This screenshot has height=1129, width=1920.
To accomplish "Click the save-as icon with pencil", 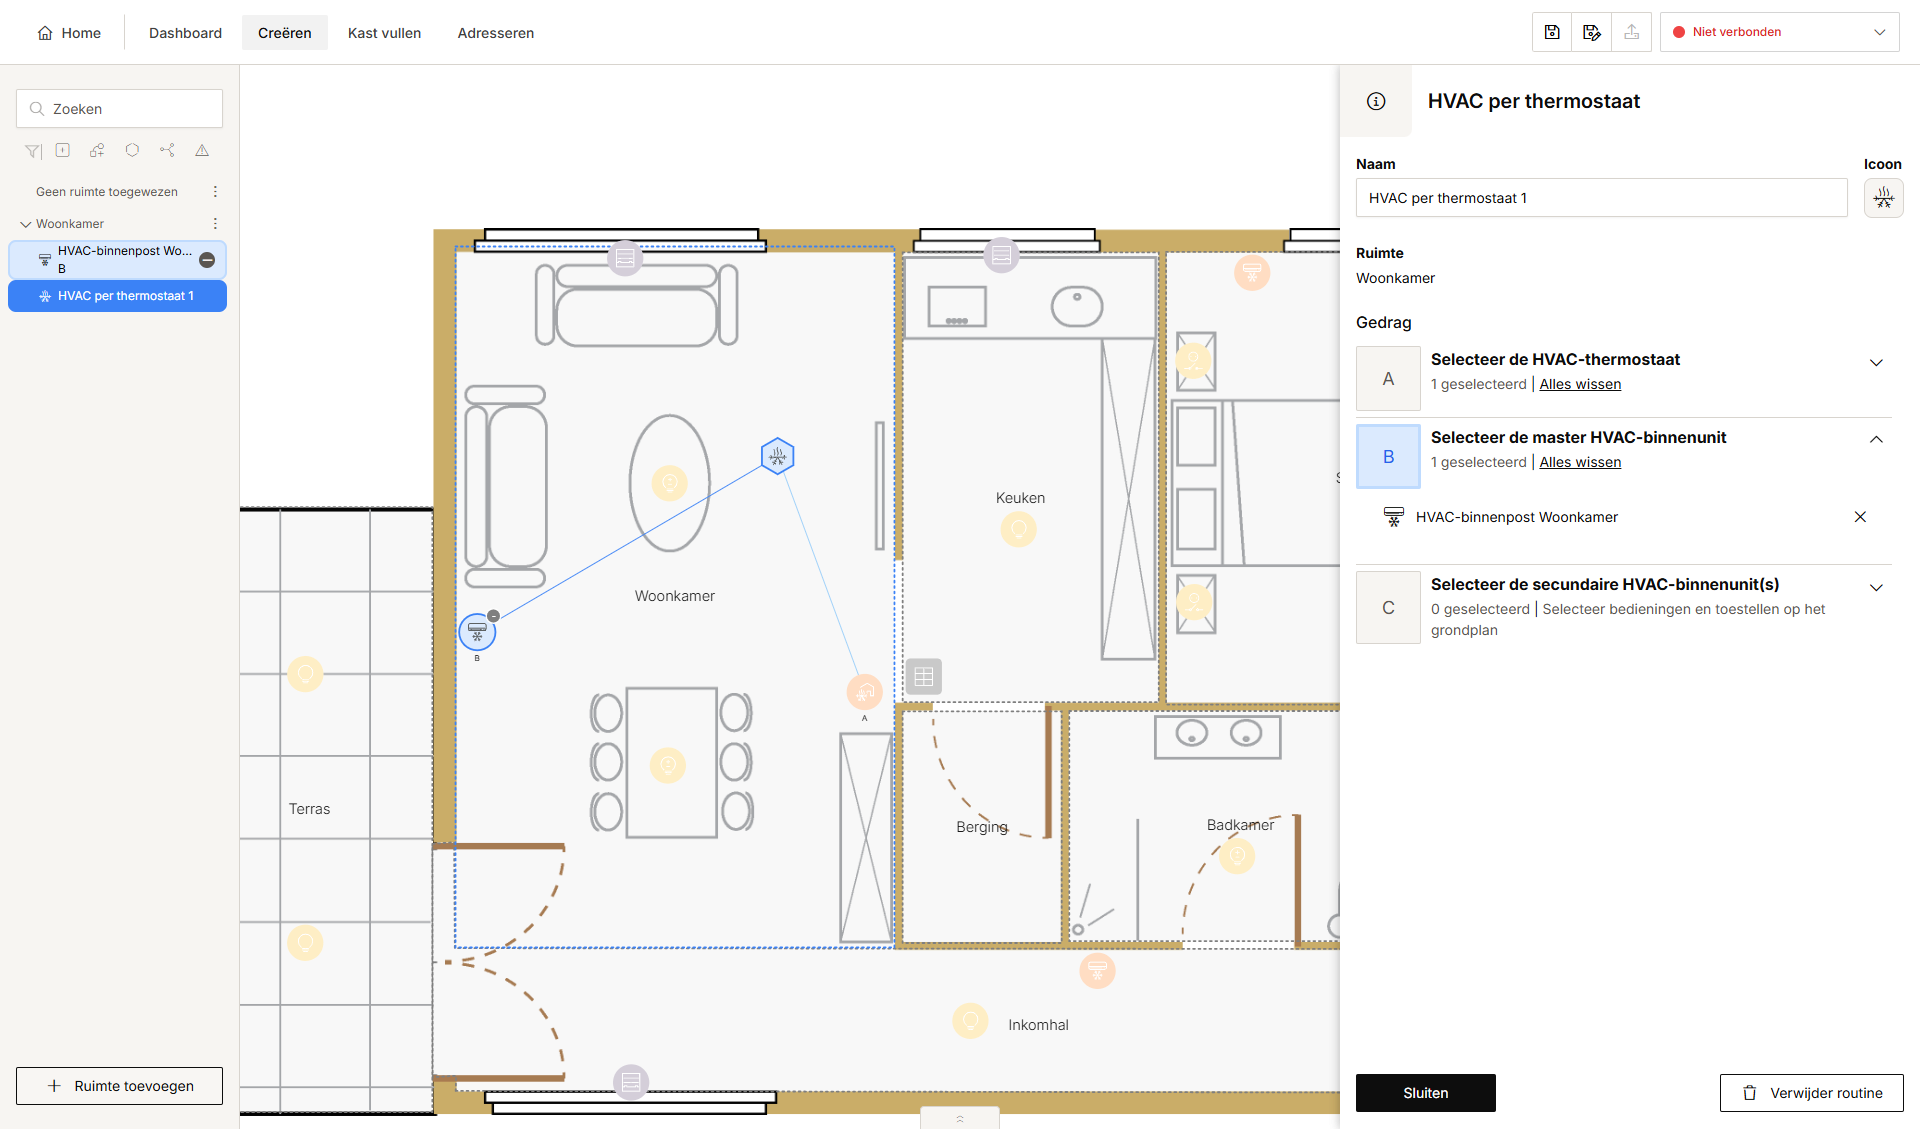I will click(x=1592, y=32).
